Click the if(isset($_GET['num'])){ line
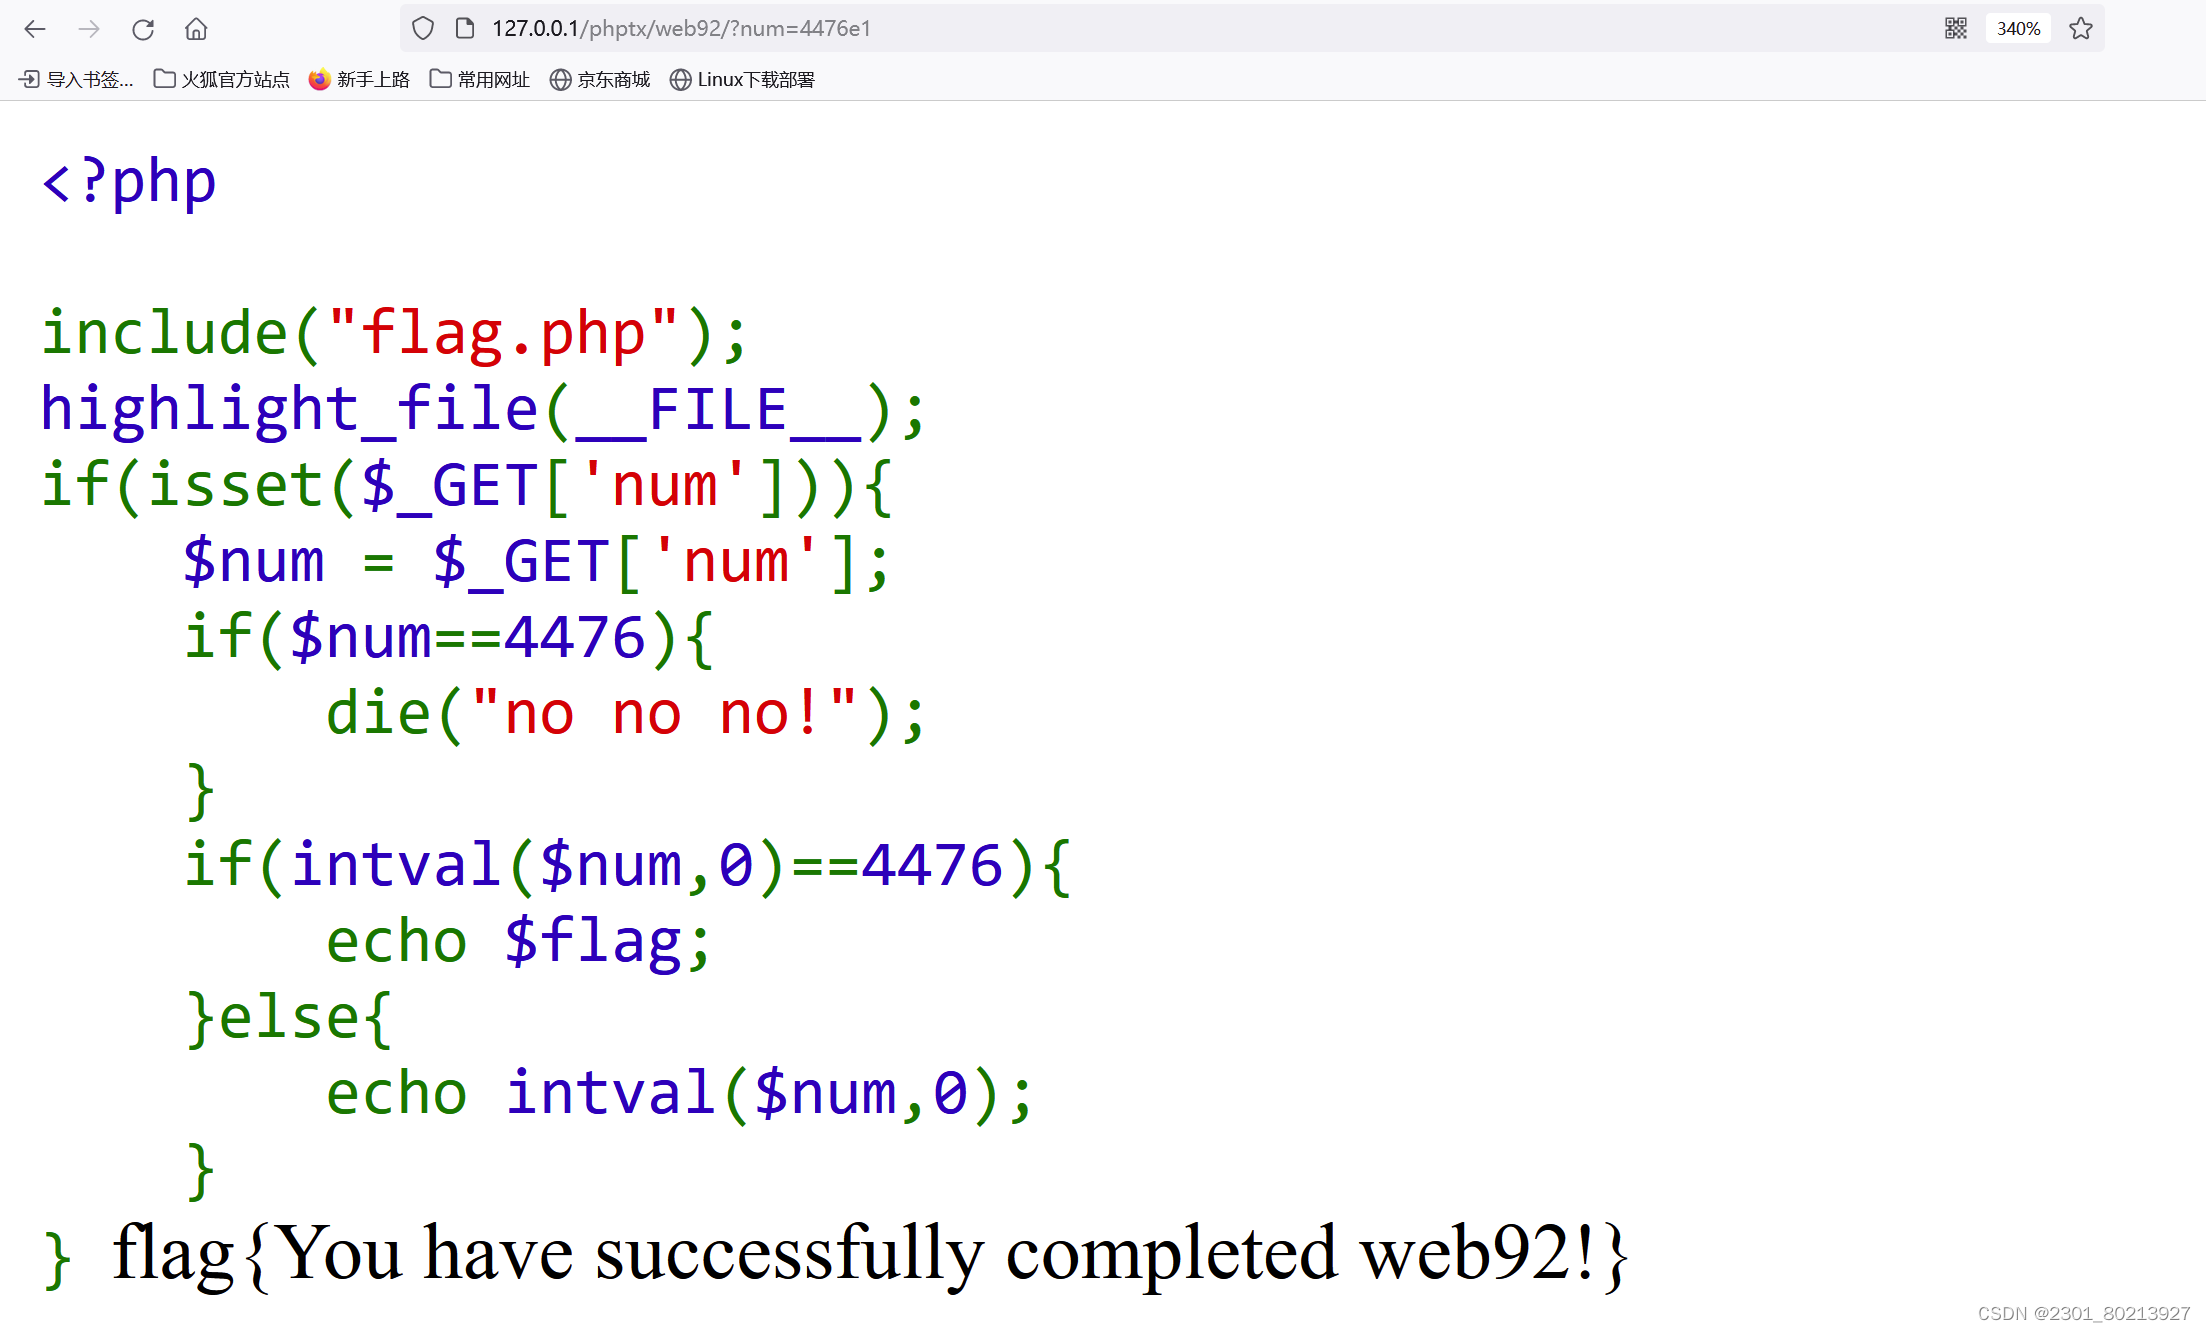Screen dimensions: 2206x1332 (x=467, y=486)
